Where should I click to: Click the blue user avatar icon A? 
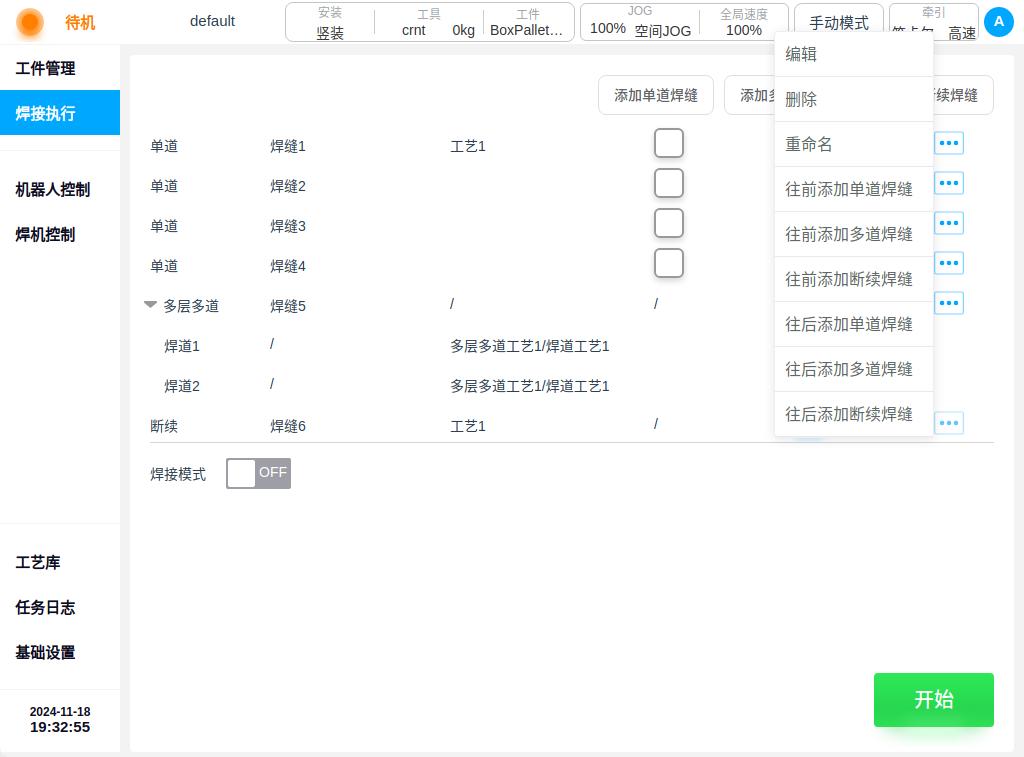point(999,22)
